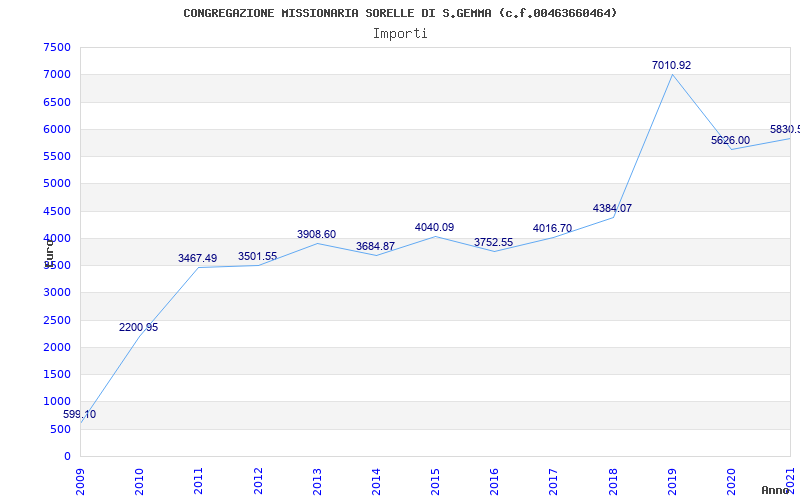The image size is (800, 500).
Task: Click the 6000 y-axis value
Action: click(57, 129)
